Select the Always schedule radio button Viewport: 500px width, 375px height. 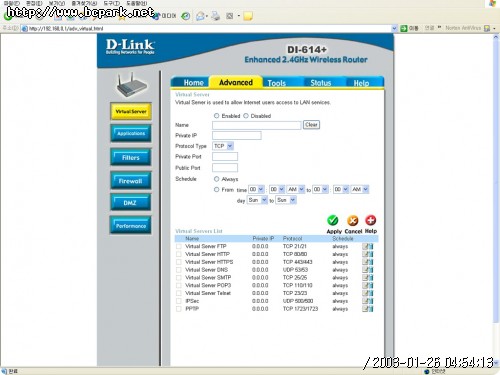click(216, 179)
